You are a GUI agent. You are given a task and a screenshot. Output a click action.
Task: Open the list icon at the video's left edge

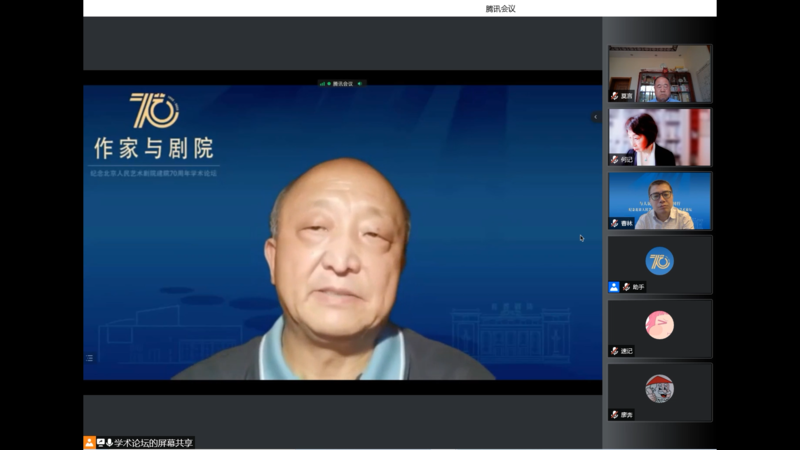(x=89, y=357)
